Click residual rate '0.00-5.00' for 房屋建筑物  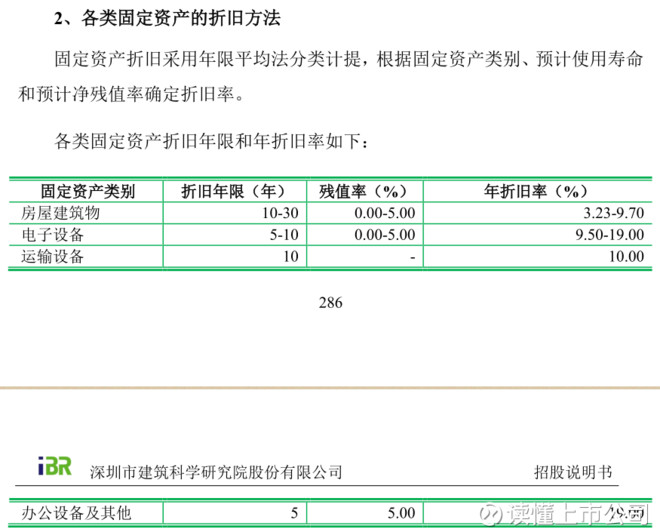click(x=385, y=213)
